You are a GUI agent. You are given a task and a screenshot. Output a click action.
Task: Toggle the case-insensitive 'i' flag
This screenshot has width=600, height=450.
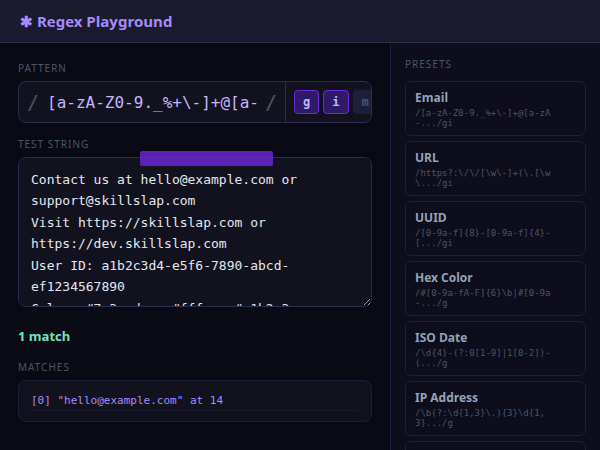[x=336, y=102]
